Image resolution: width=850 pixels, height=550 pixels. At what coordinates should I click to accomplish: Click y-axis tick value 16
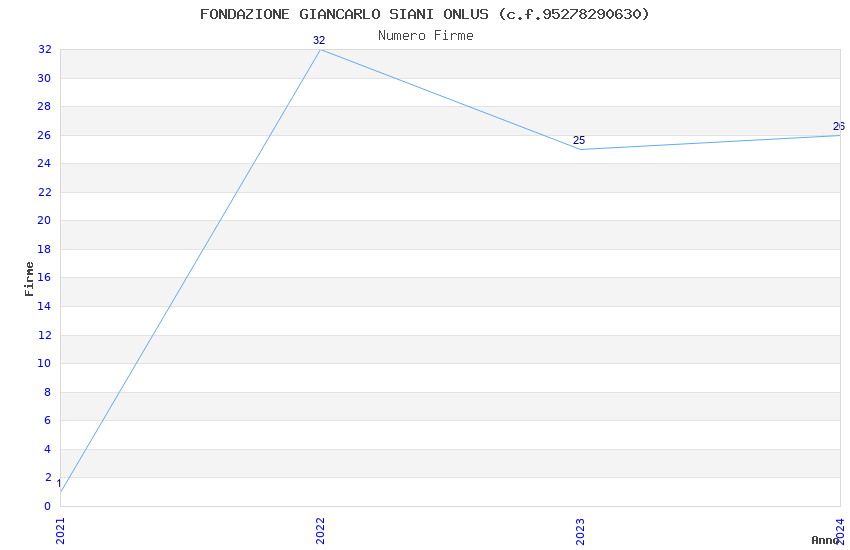point(44,277)
